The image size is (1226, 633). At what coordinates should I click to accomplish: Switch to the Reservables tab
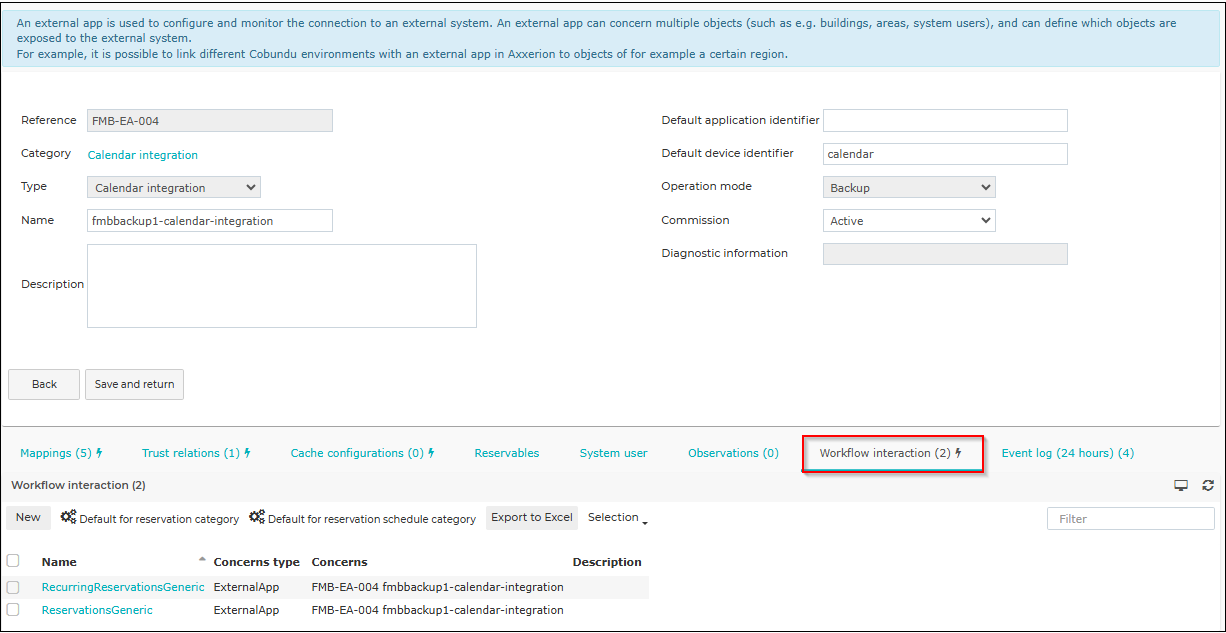point(507,453)
